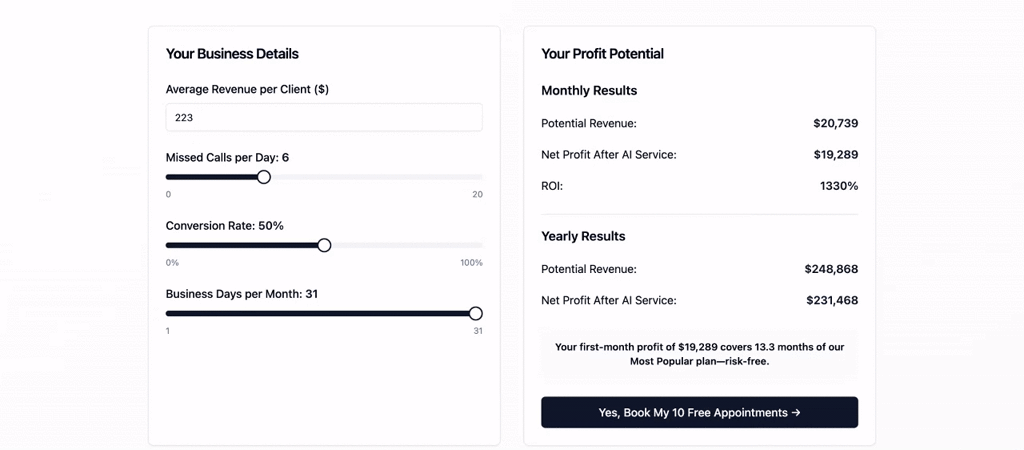Click the Conversion Rate slider handle
Viewport: 1024px width, 450px height.
pyautogui.click(x=324, y=245)
